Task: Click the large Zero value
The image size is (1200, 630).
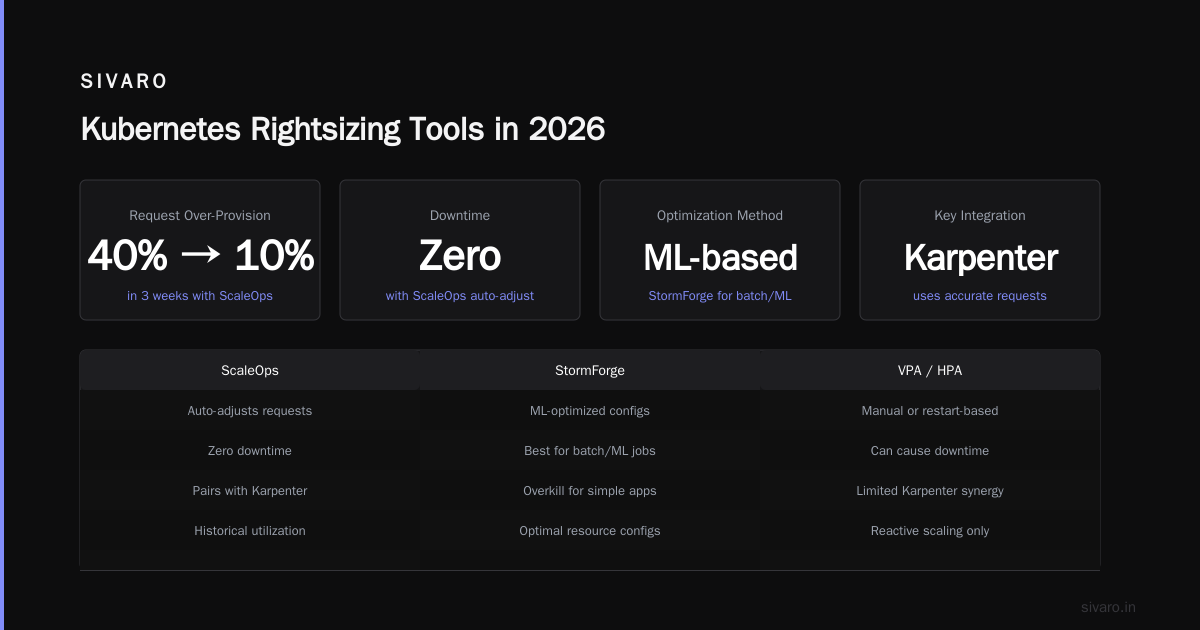Action: pos(460,257)
